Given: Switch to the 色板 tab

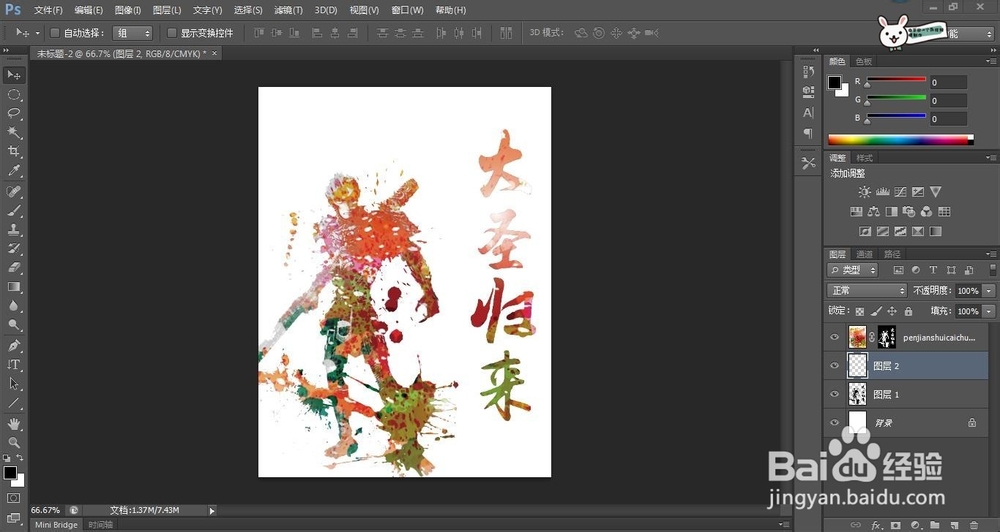Looking at the screenshot, I should point(864,61).
